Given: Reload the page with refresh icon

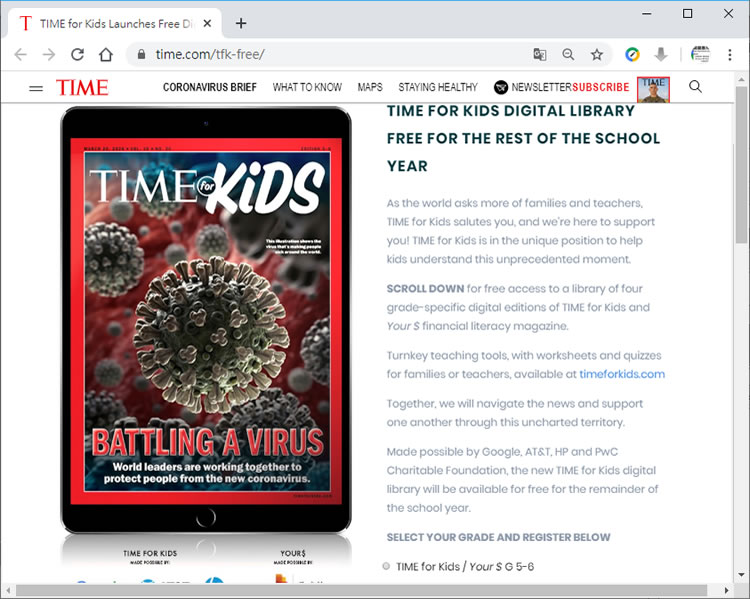Looking at the screenshot, I should pos(77,55).
